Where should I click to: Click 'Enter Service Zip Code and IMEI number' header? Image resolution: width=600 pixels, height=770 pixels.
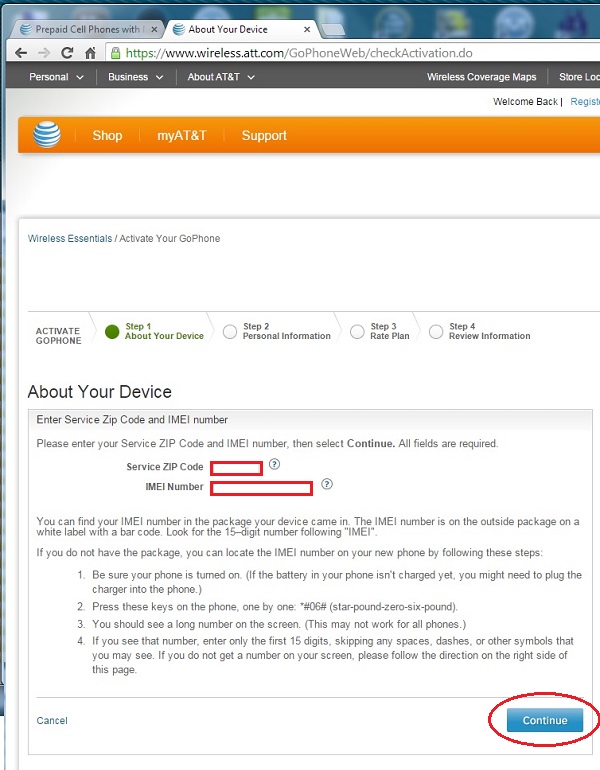(132, 420)
